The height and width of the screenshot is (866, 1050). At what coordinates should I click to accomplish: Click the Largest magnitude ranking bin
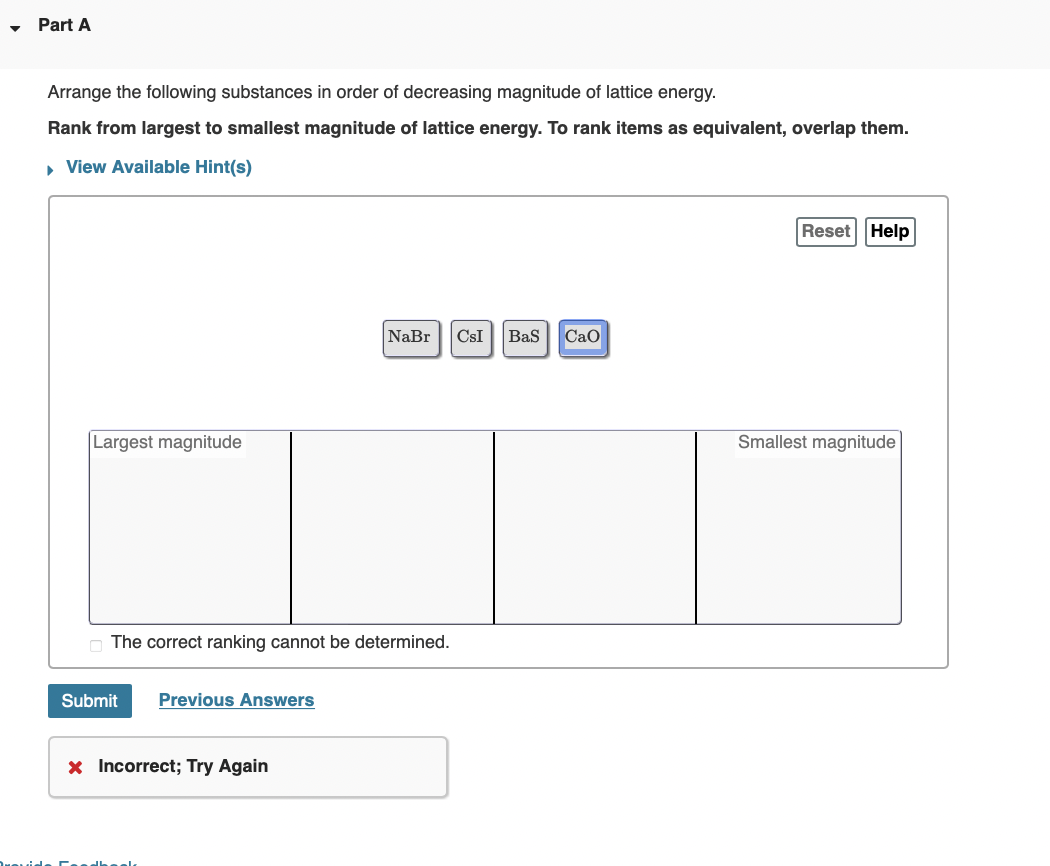[190, 527]
